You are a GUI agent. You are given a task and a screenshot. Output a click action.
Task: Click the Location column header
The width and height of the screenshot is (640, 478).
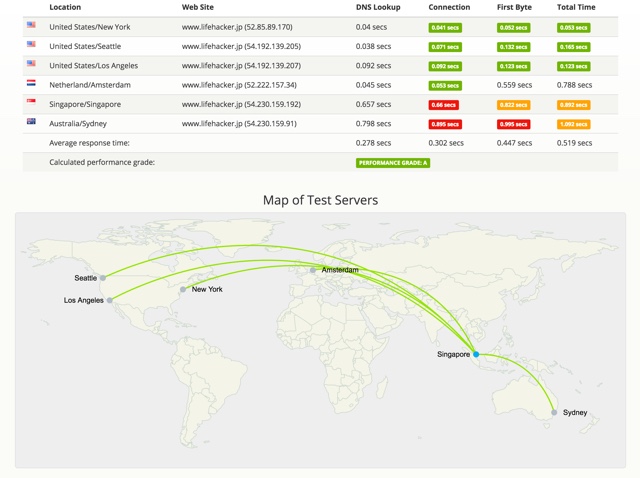coord(65,7)
